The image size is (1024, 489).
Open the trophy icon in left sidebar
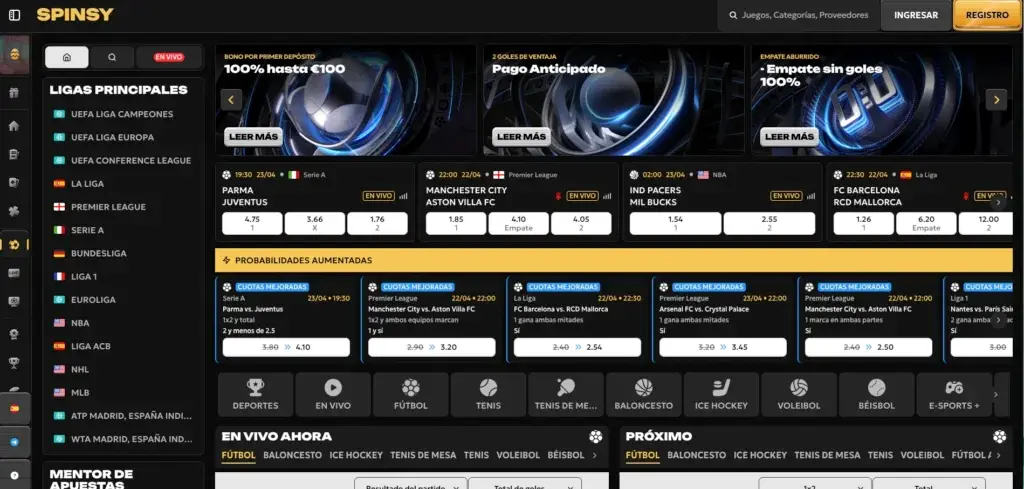click(x=14, y=363)
